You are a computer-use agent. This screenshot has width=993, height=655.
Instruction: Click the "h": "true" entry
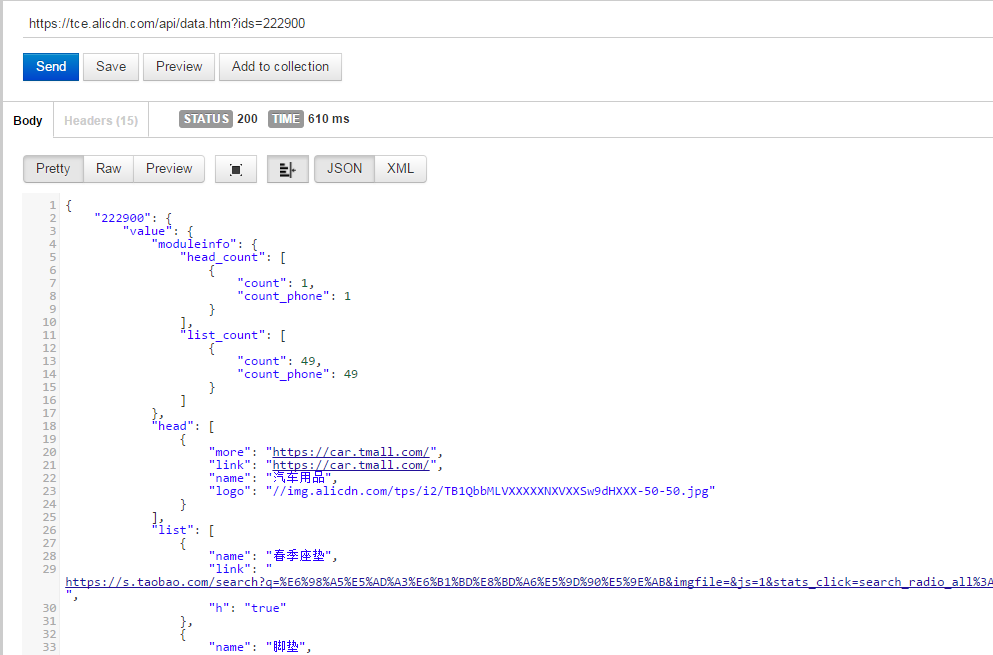coord(248,607)
